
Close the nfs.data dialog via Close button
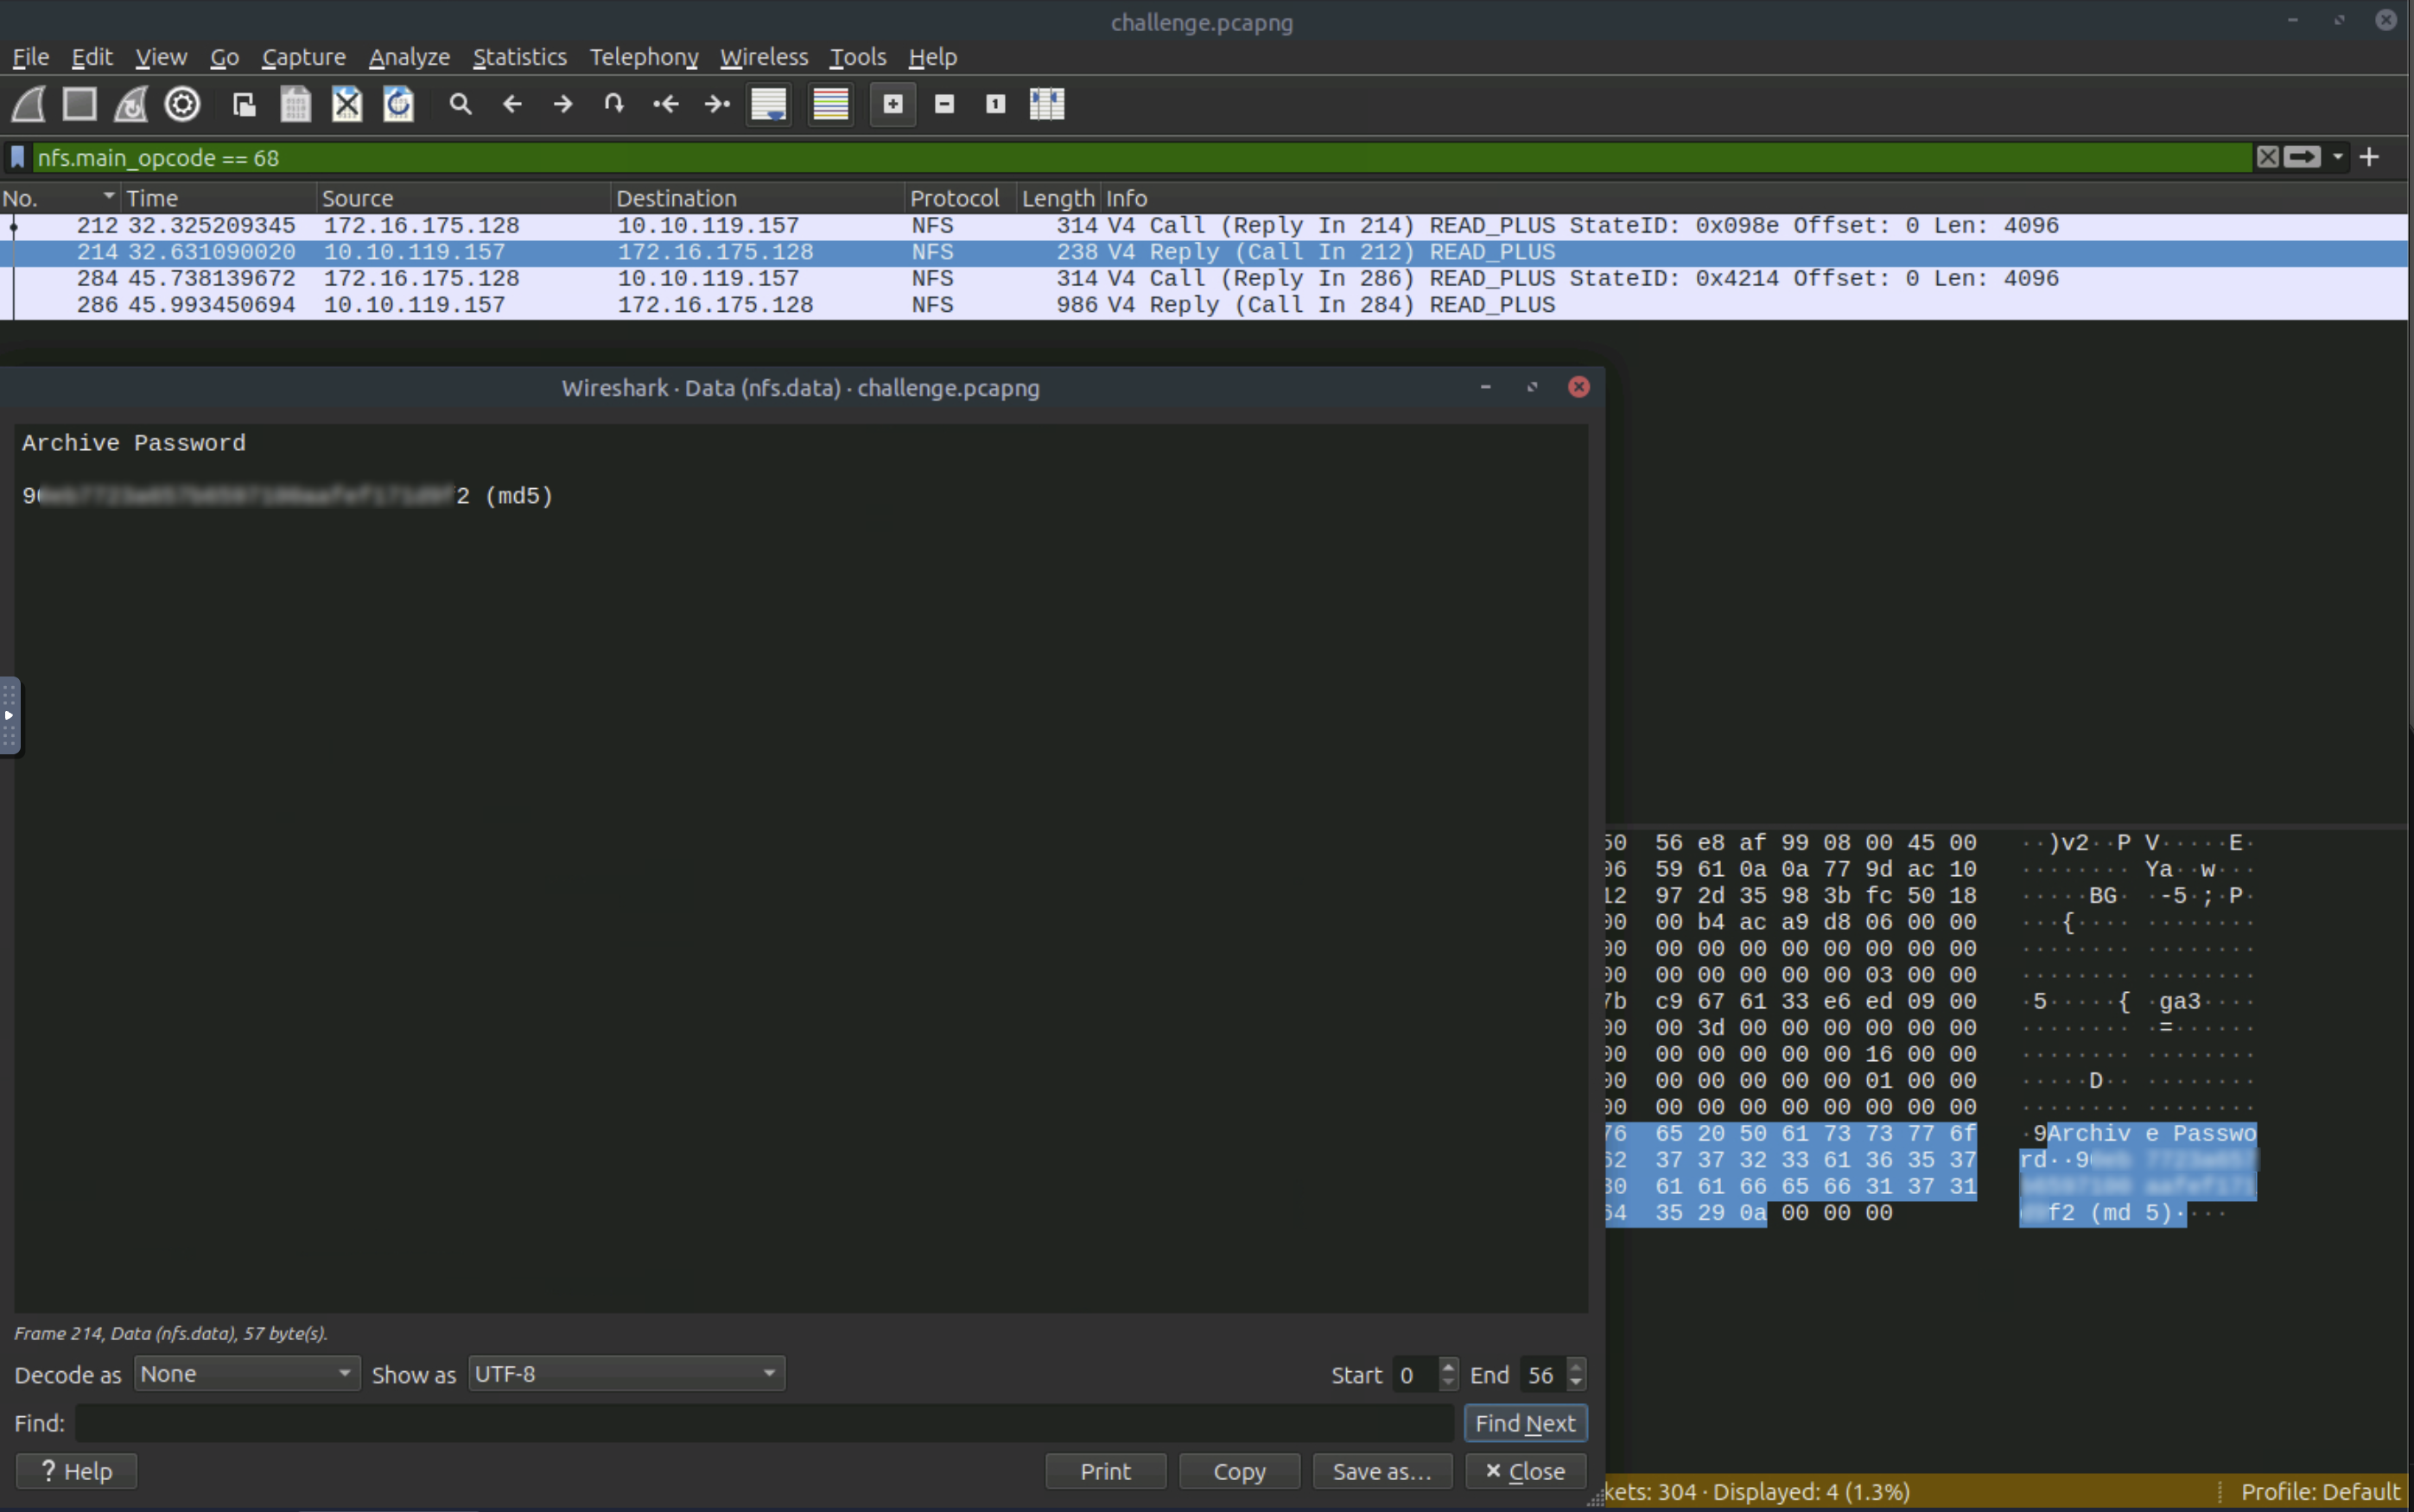(1525, 1471)
